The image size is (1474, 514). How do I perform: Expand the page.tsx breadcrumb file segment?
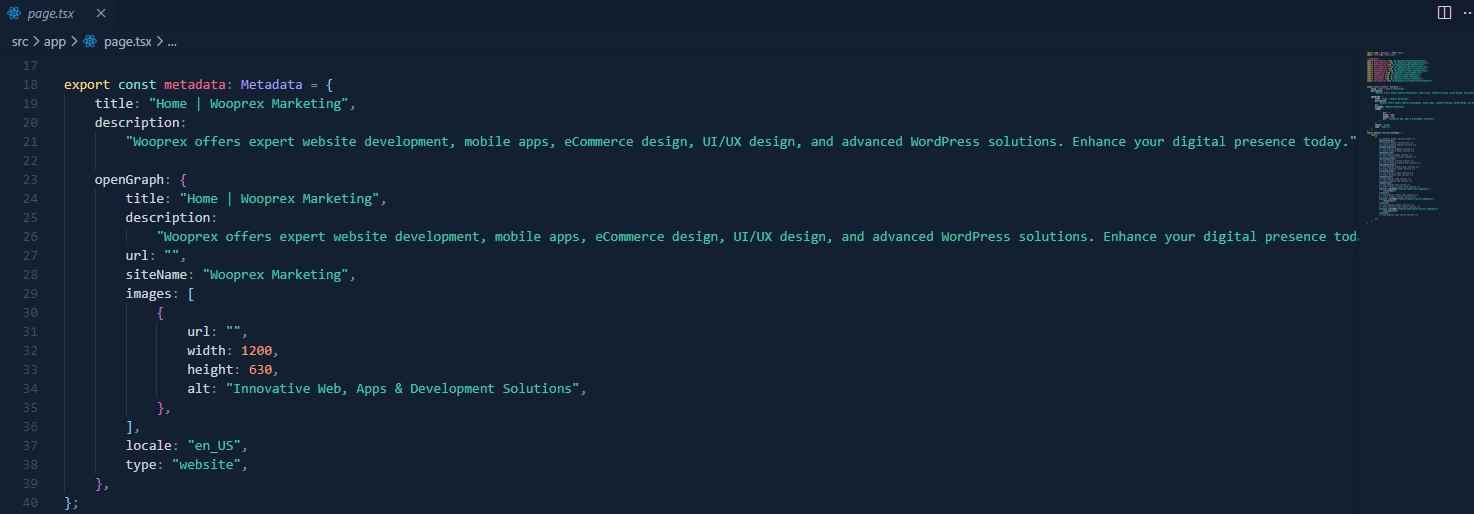pos(127,42)
